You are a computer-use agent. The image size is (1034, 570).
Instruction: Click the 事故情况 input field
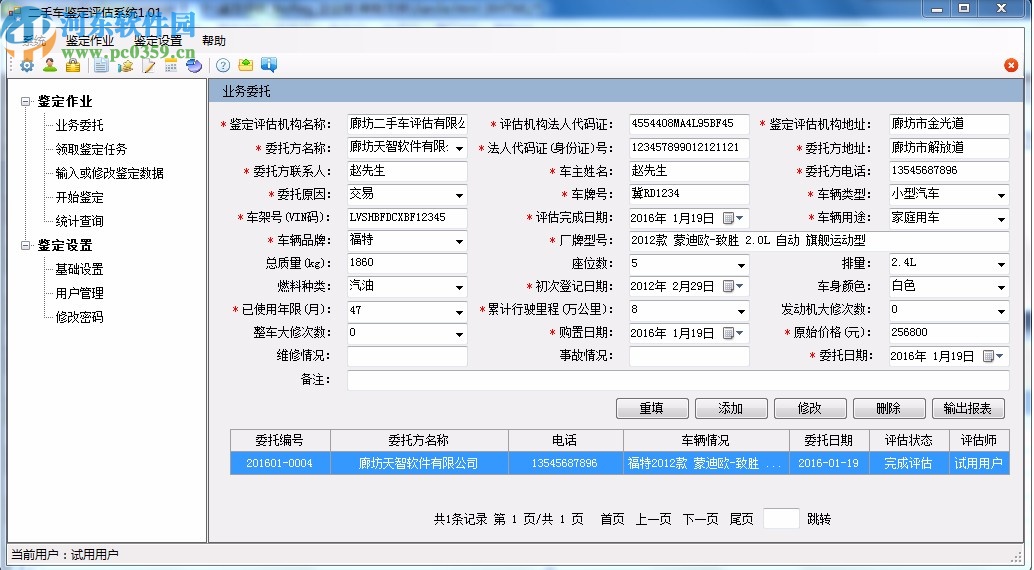[x=689, y=356]
